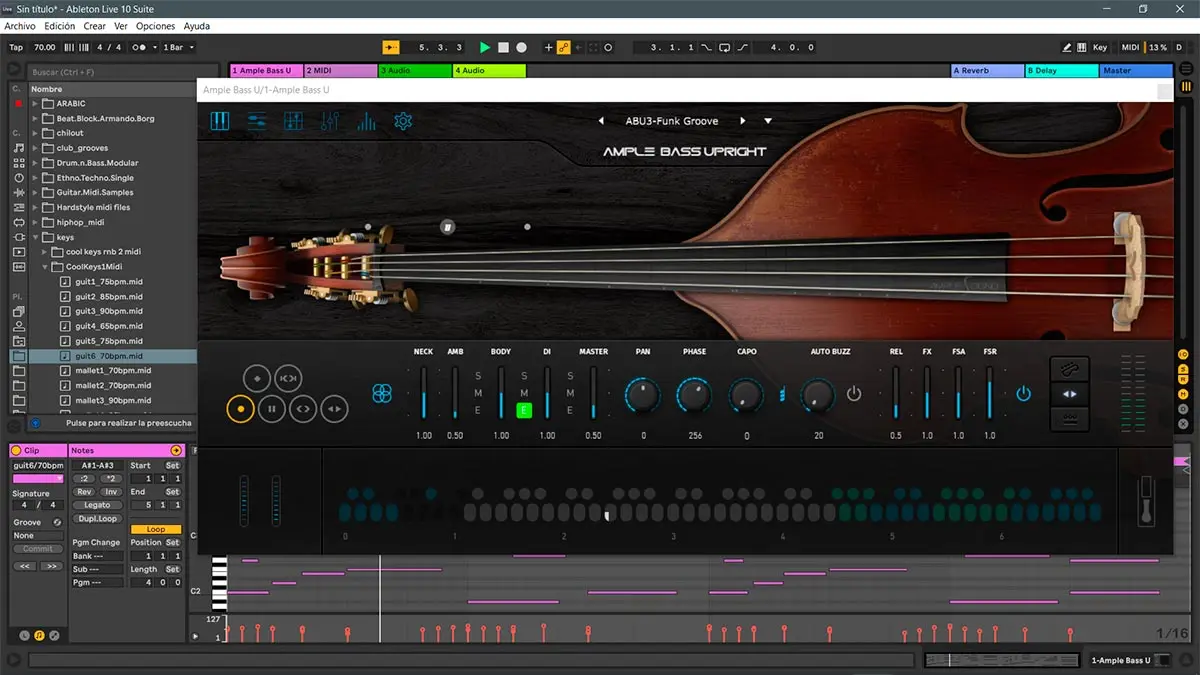Image resolution: width=1200 pixels, height=675 pixels.
Task: Expand the cool keys rnb 2 midi folder
Action: (46, 252)
